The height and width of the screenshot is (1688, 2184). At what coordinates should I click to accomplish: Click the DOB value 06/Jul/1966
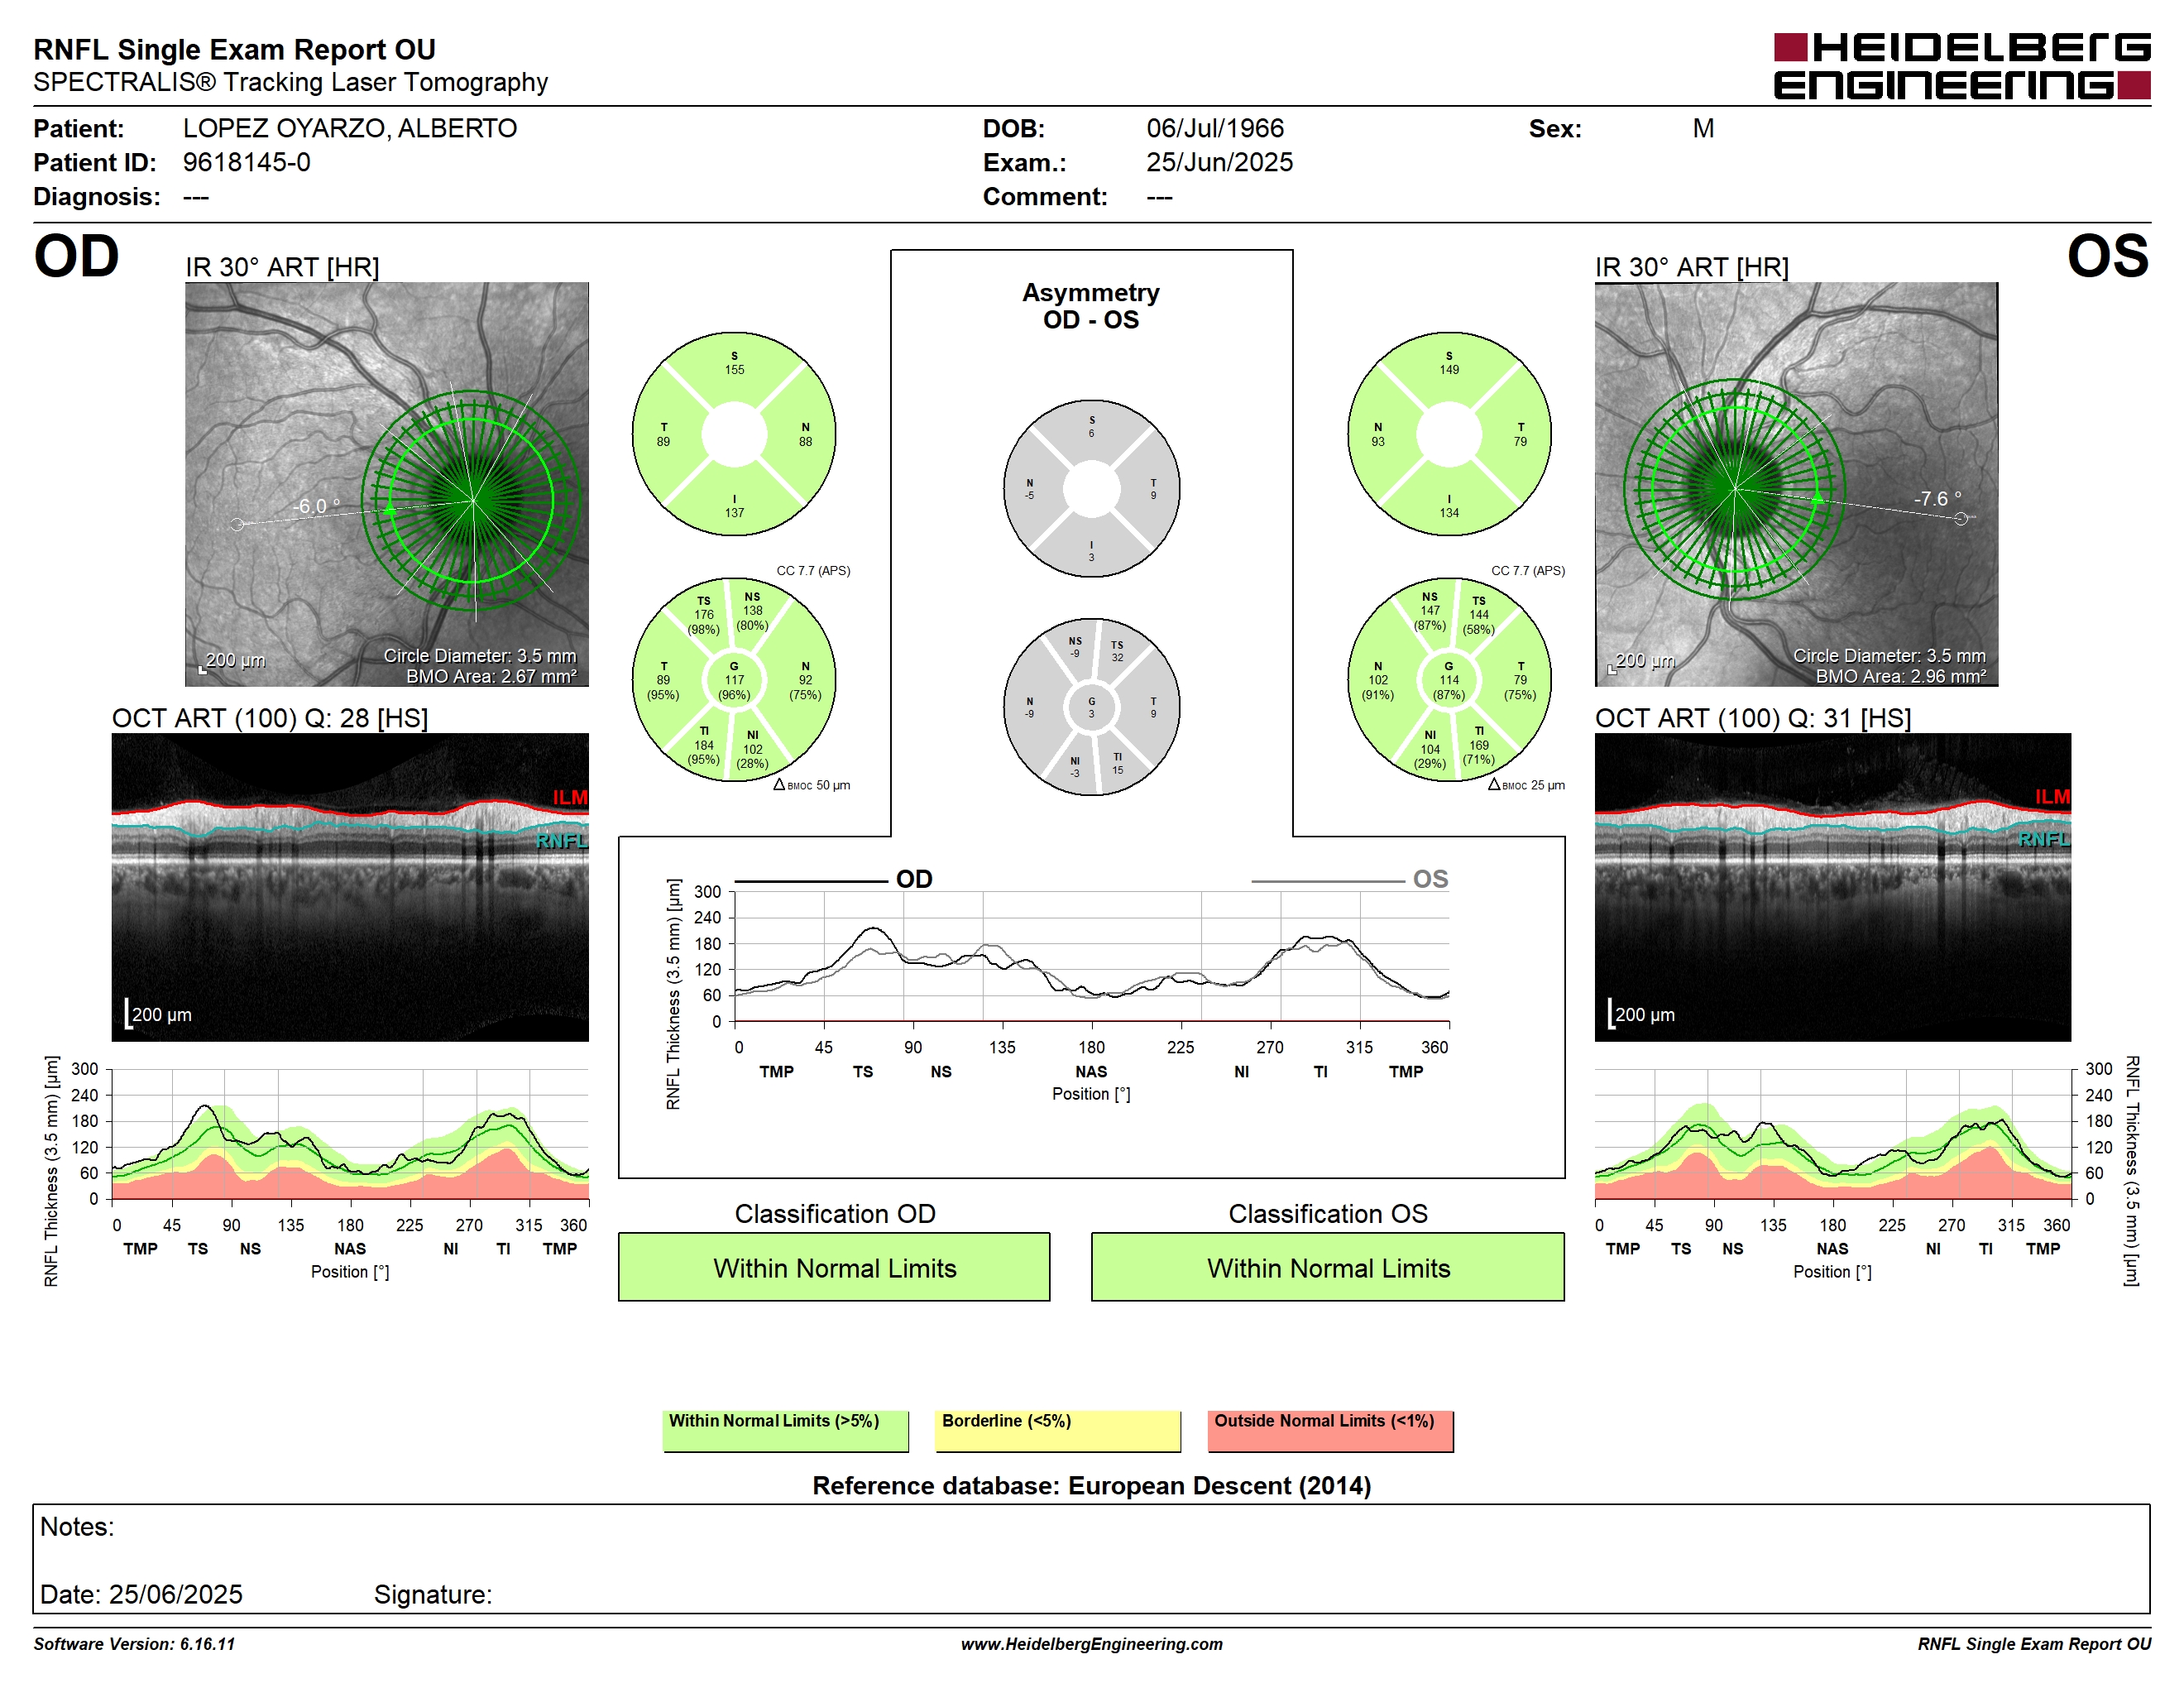1215,128
